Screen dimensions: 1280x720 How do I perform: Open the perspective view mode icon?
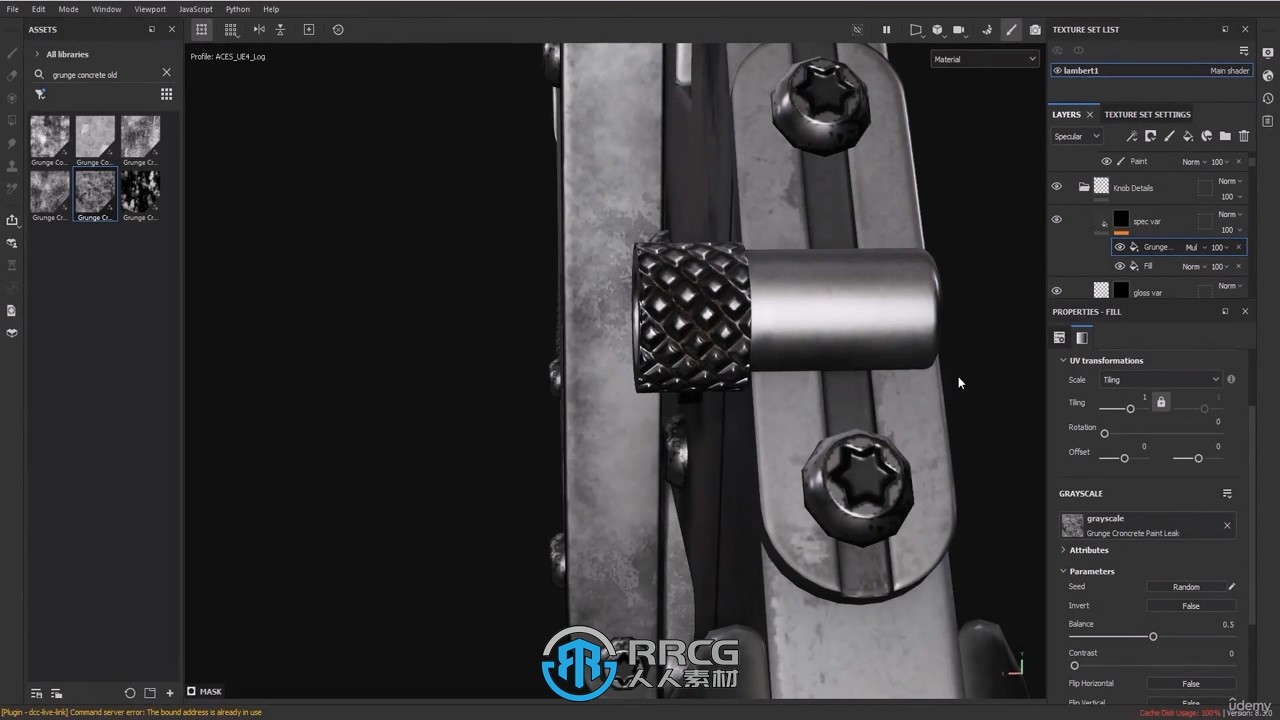[x=915, y=30]
